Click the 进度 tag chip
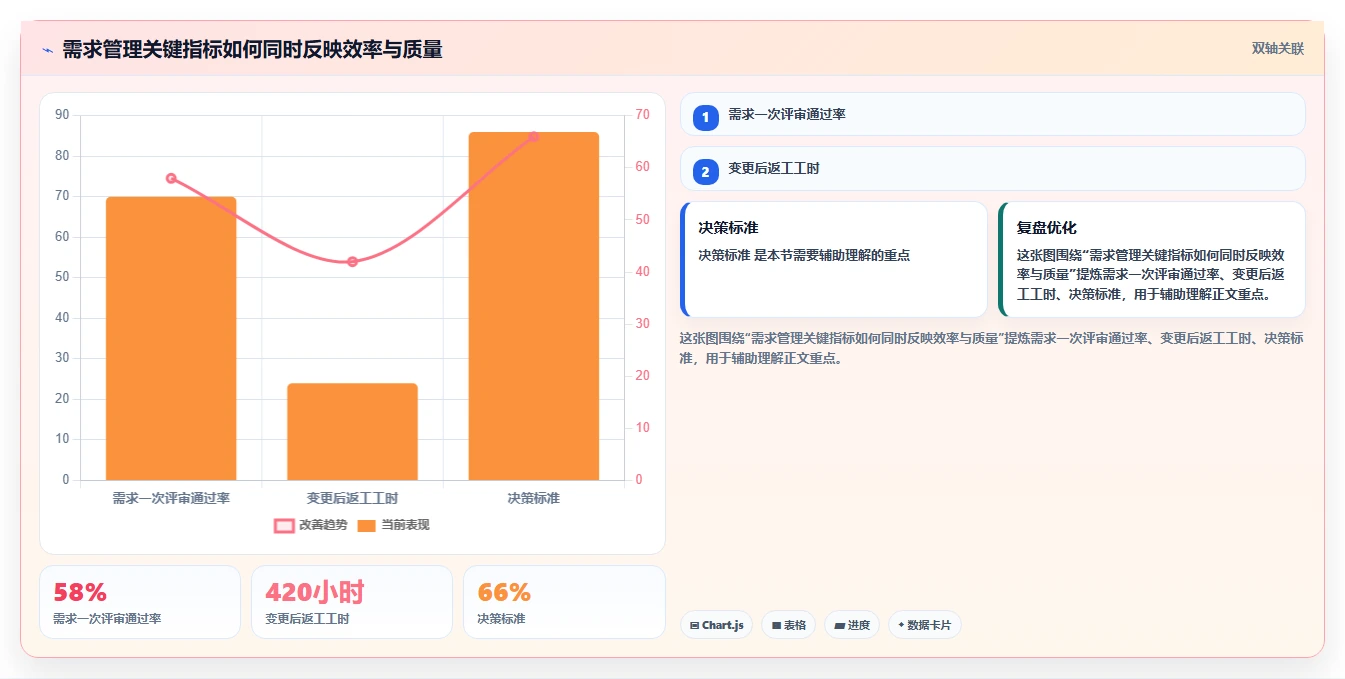 tap(851, 625)
